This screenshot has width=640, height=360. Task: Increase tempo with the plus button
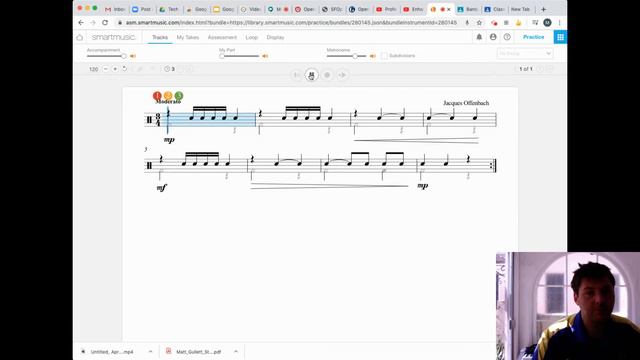[x=115, y=69]
